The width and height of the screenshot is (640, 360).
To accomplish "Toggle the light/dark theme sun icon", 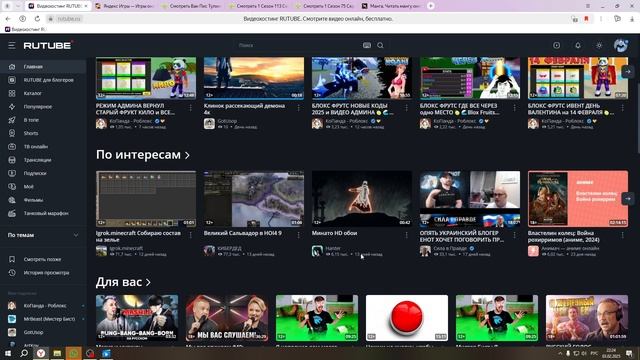I will click(599, 45).
